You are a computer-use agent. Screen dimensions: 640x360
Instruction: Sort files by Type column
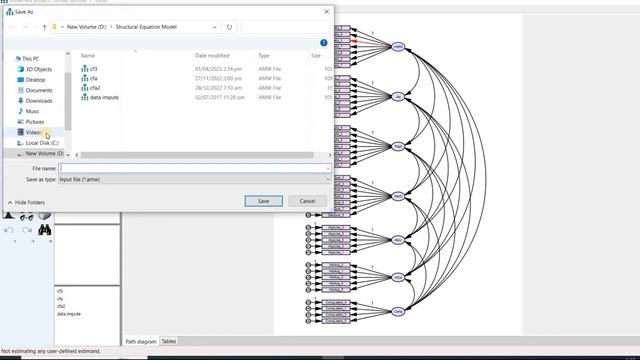264,56
